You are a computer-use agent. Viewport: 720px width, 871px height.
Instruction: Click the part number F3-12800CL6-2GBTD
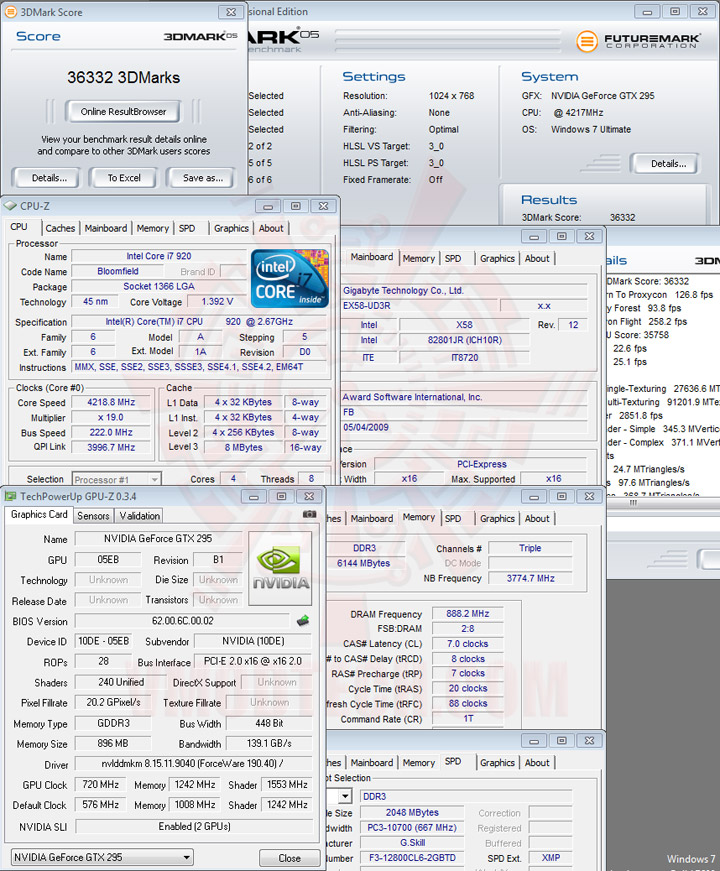[x=412, y=858]
